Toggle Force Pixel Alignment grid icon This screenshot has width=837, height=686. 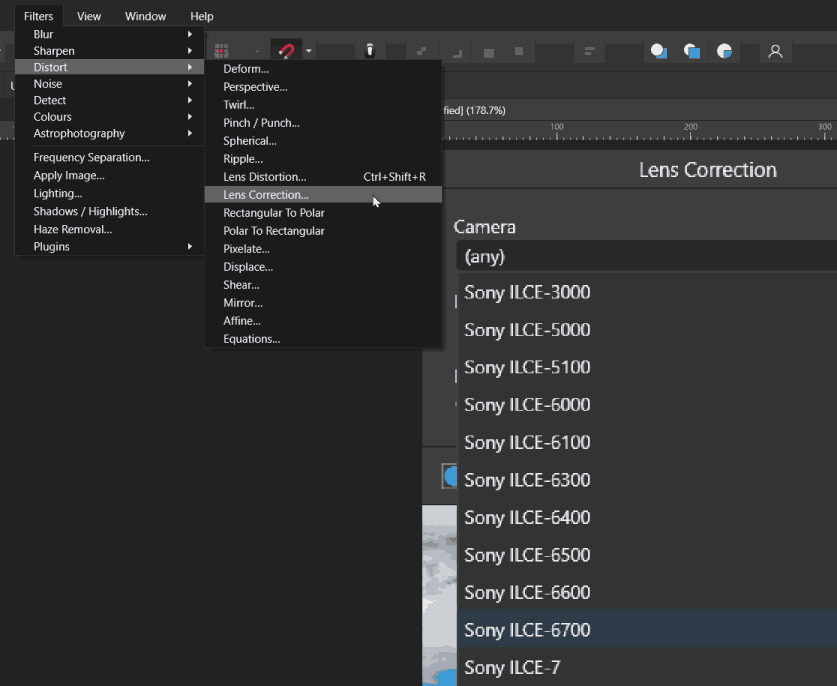(222, 51)
